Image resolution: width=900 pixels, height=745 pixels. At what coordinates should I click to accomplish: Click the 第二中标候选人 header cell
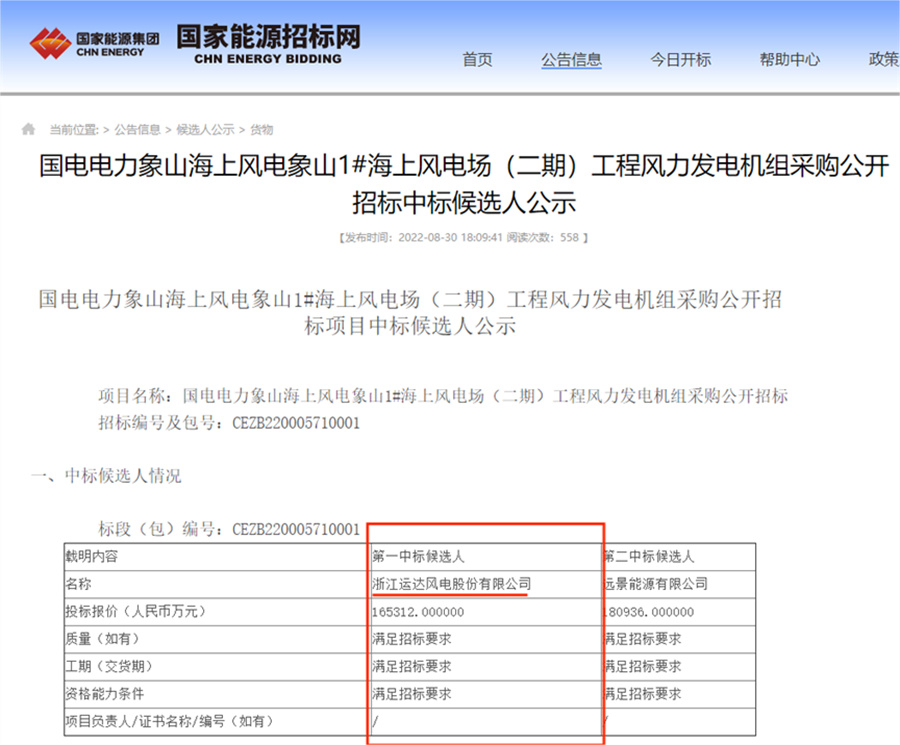[x=680, y=557]
